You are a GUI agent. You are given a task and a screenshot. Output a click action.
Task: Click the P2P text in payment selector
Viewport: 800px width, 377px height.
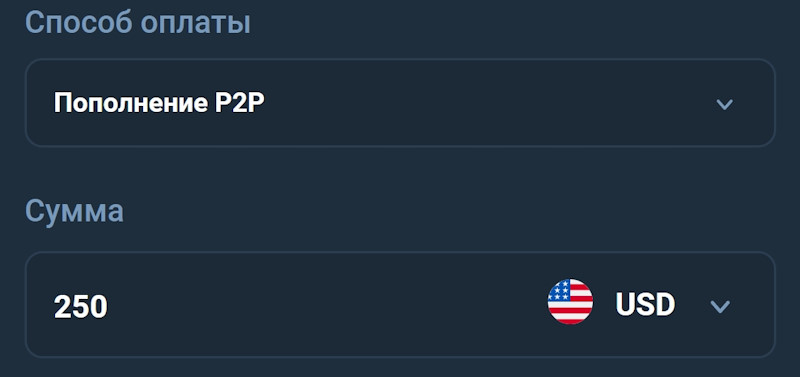coord(237,104)
